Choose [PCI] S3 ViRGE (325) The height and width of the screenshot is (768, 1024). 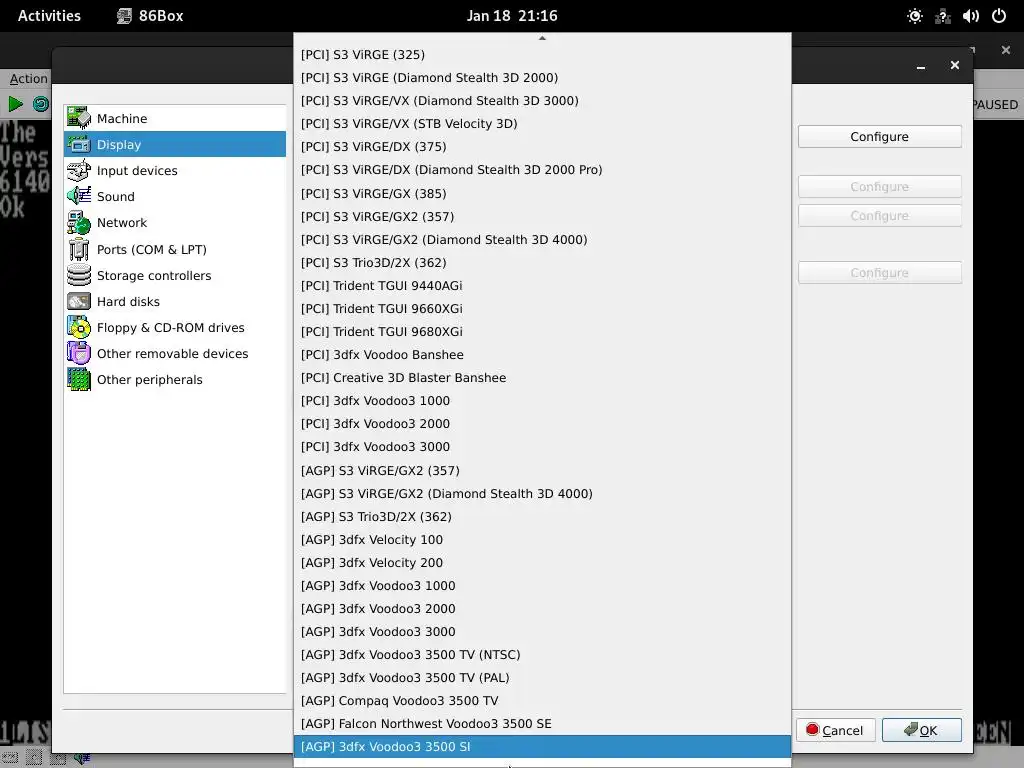542,55
